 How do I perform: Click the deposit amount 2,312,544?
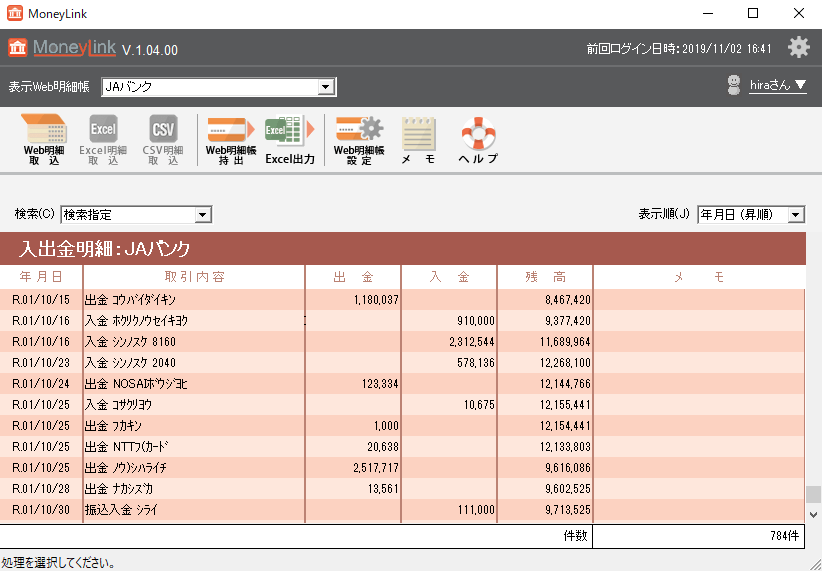pyautogui.click(x=472, y=342)
